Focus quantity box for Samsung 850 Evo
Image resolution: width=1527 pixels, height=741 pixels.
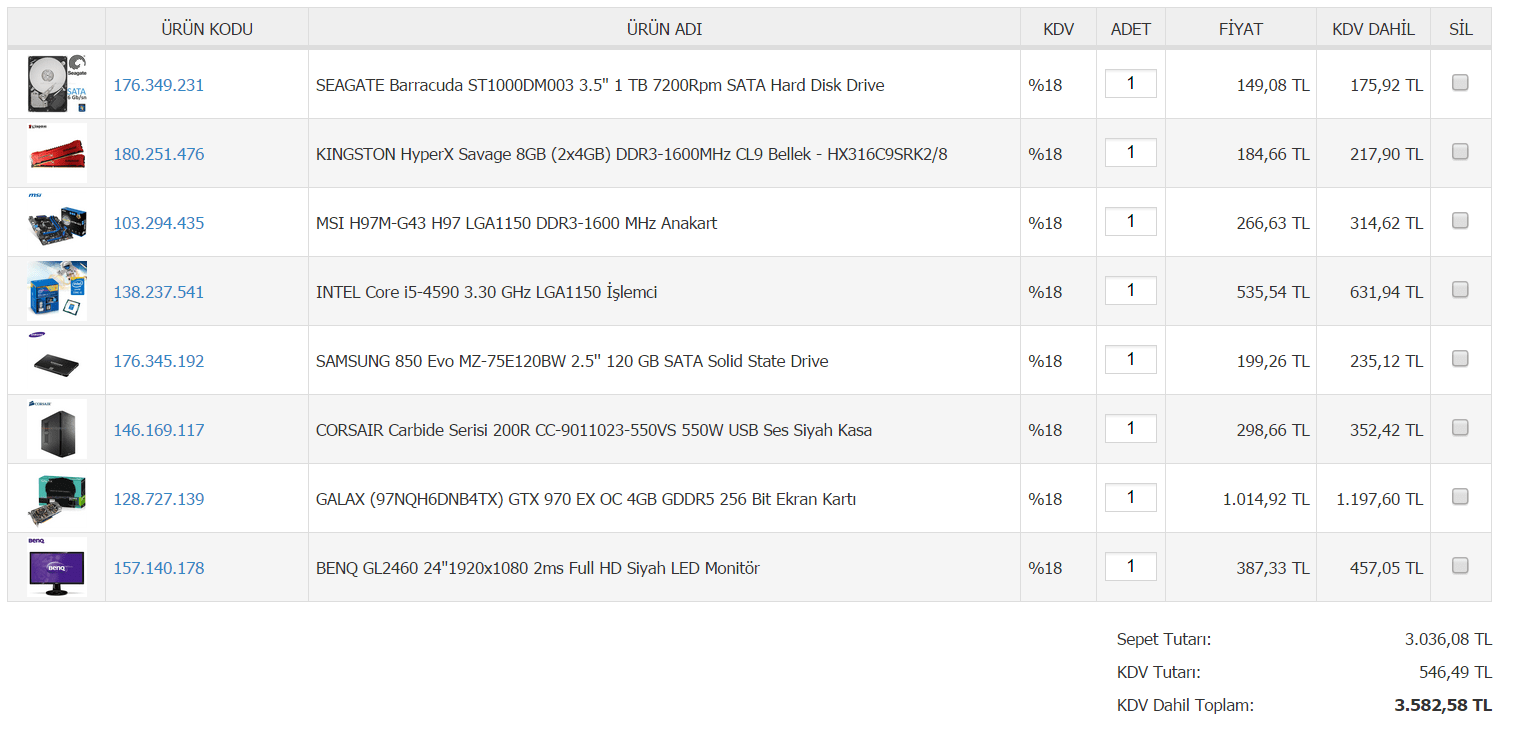tap(1131, 360)
